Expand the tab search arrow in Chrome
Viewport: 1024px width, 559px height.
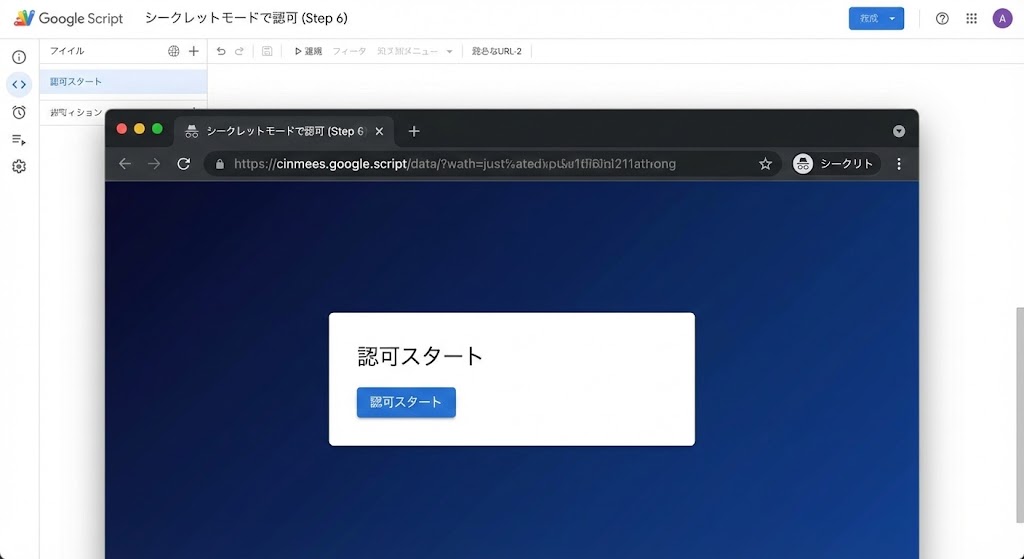[x=899, y=131]
